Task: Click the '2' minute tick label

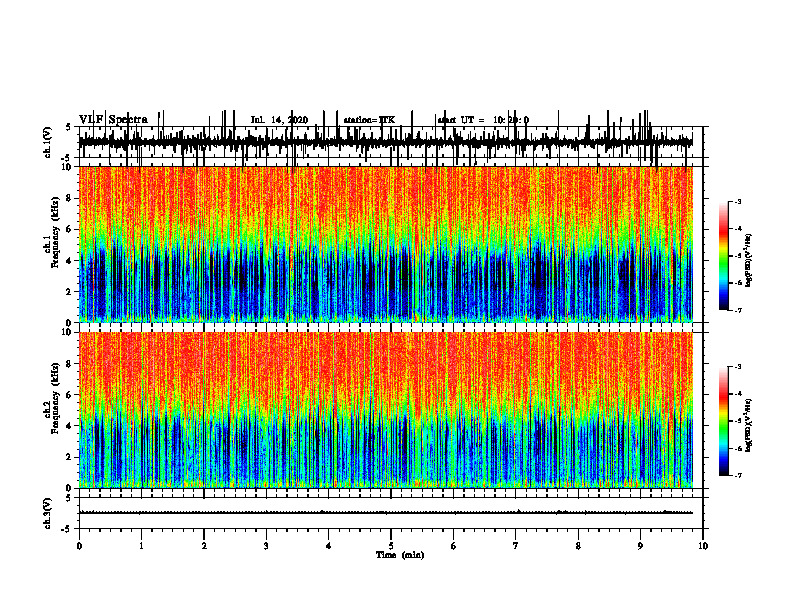Action: (x=204, y=546)
